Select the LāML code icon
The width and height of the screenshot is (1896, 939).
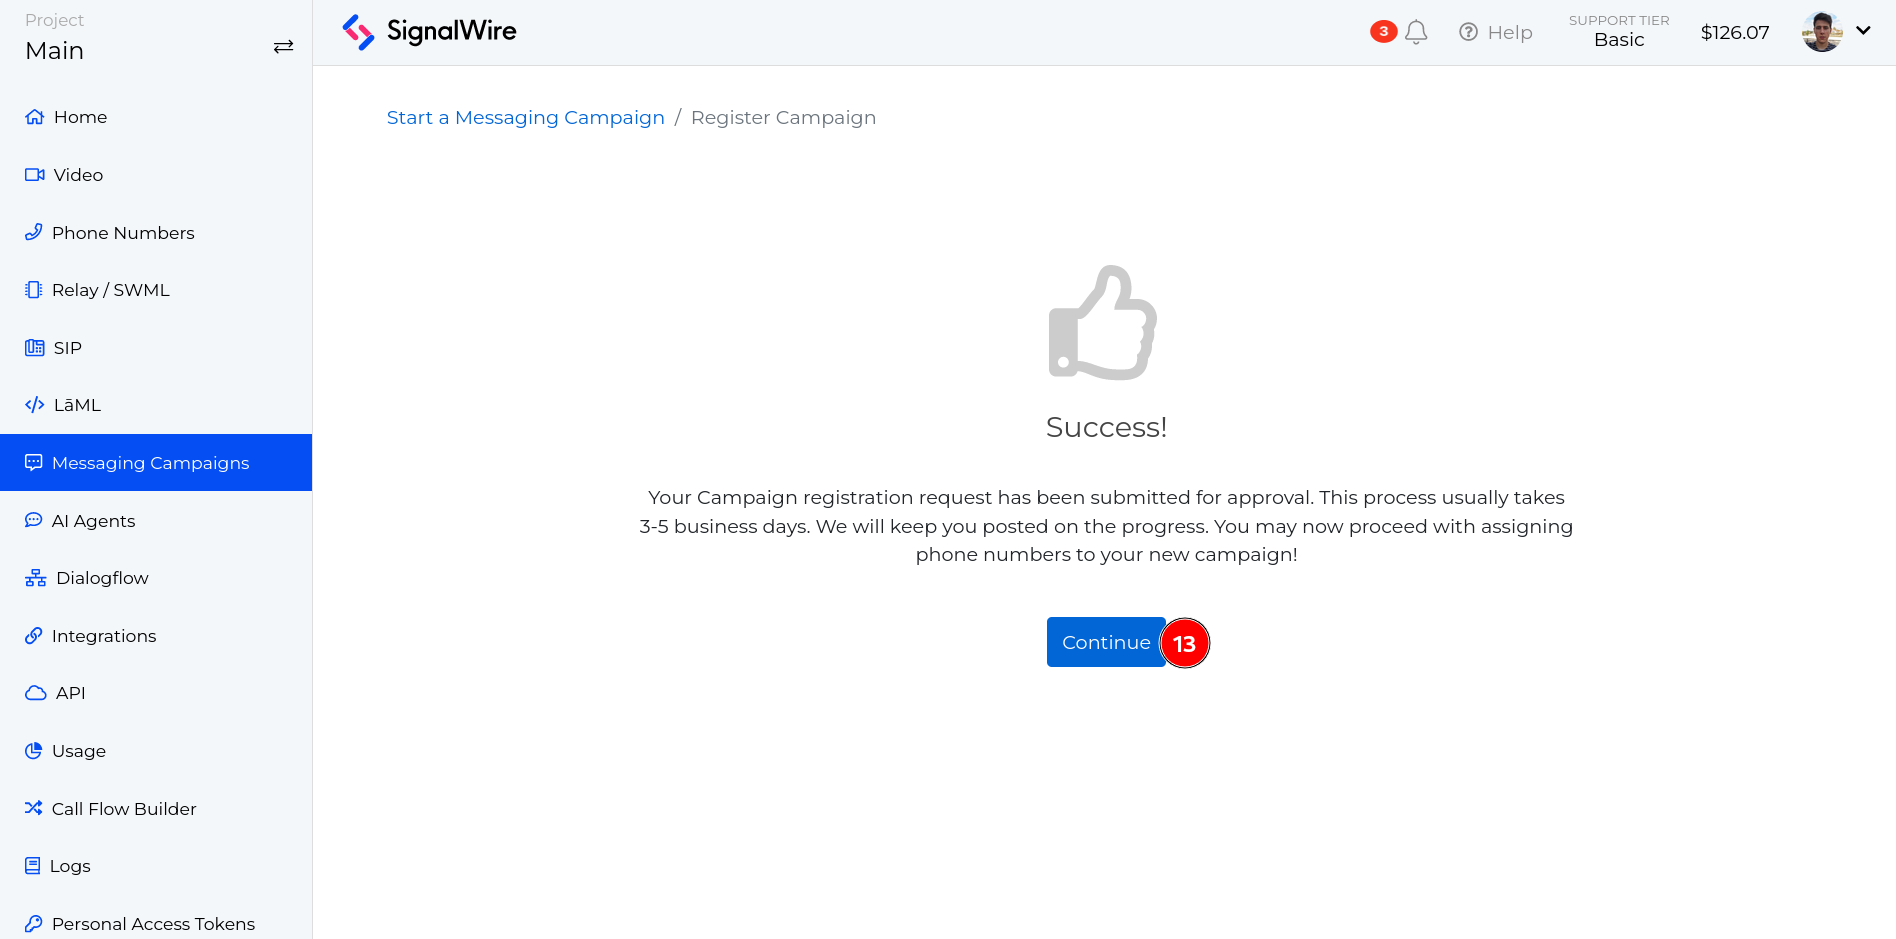pyautogui.click(x=34, y=404)
